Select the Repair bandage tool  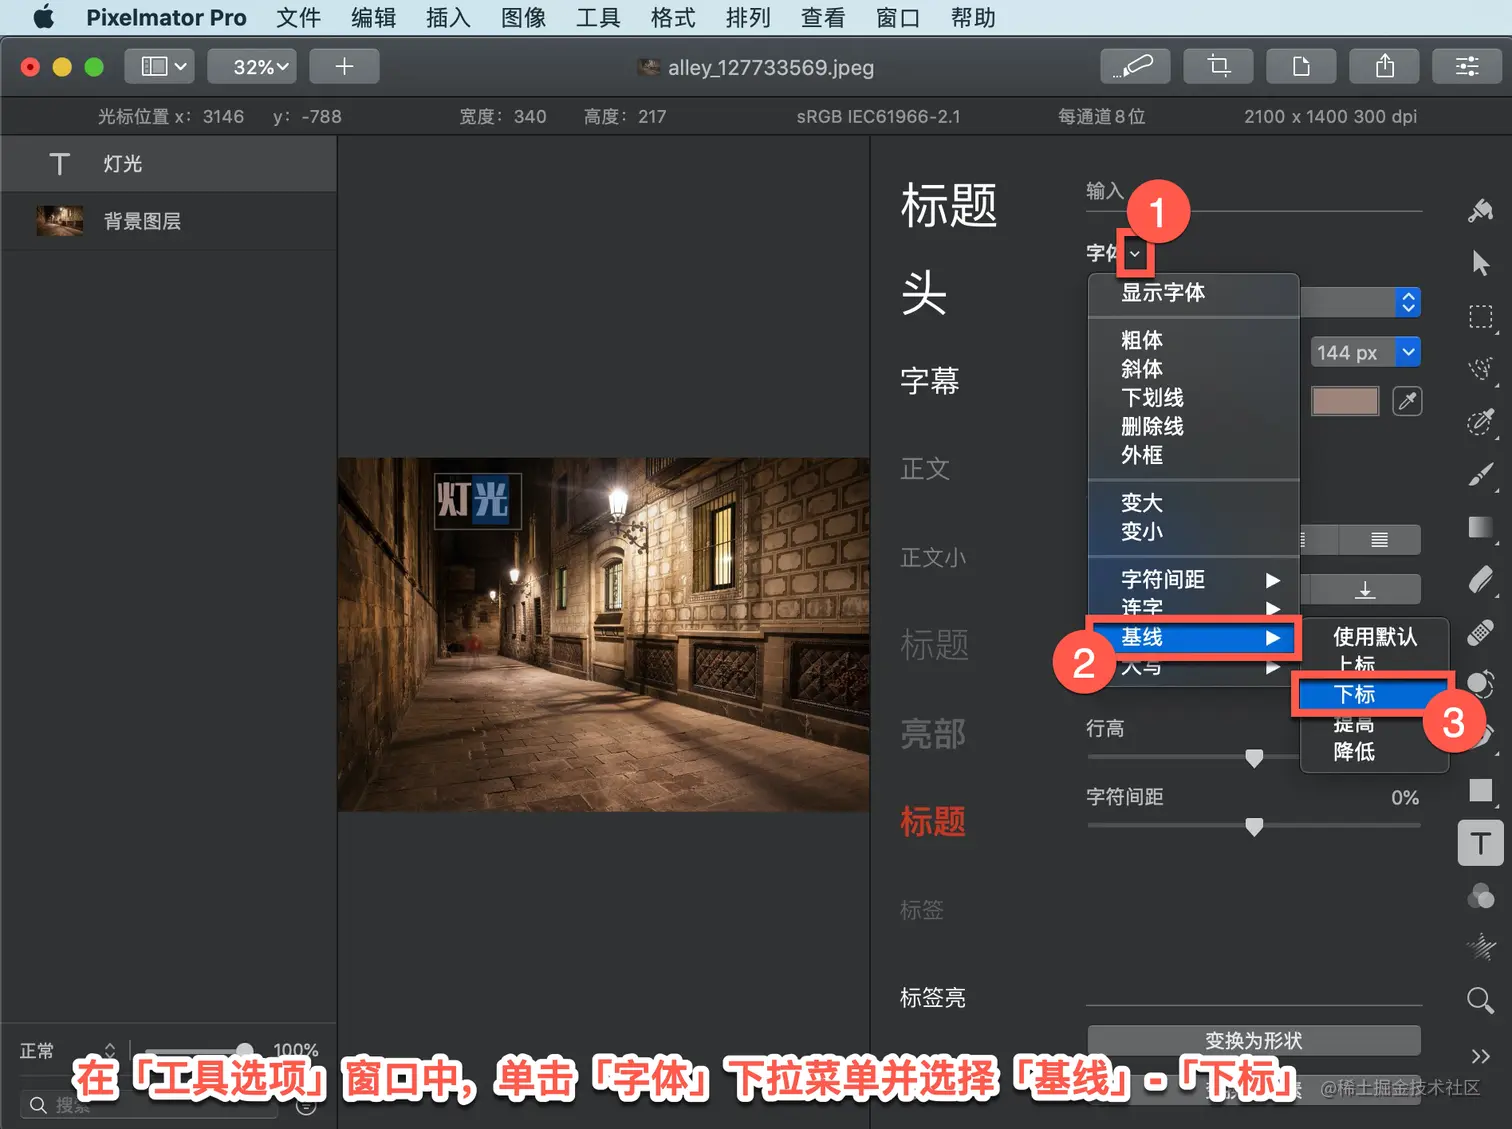[x=1481, y=633]
